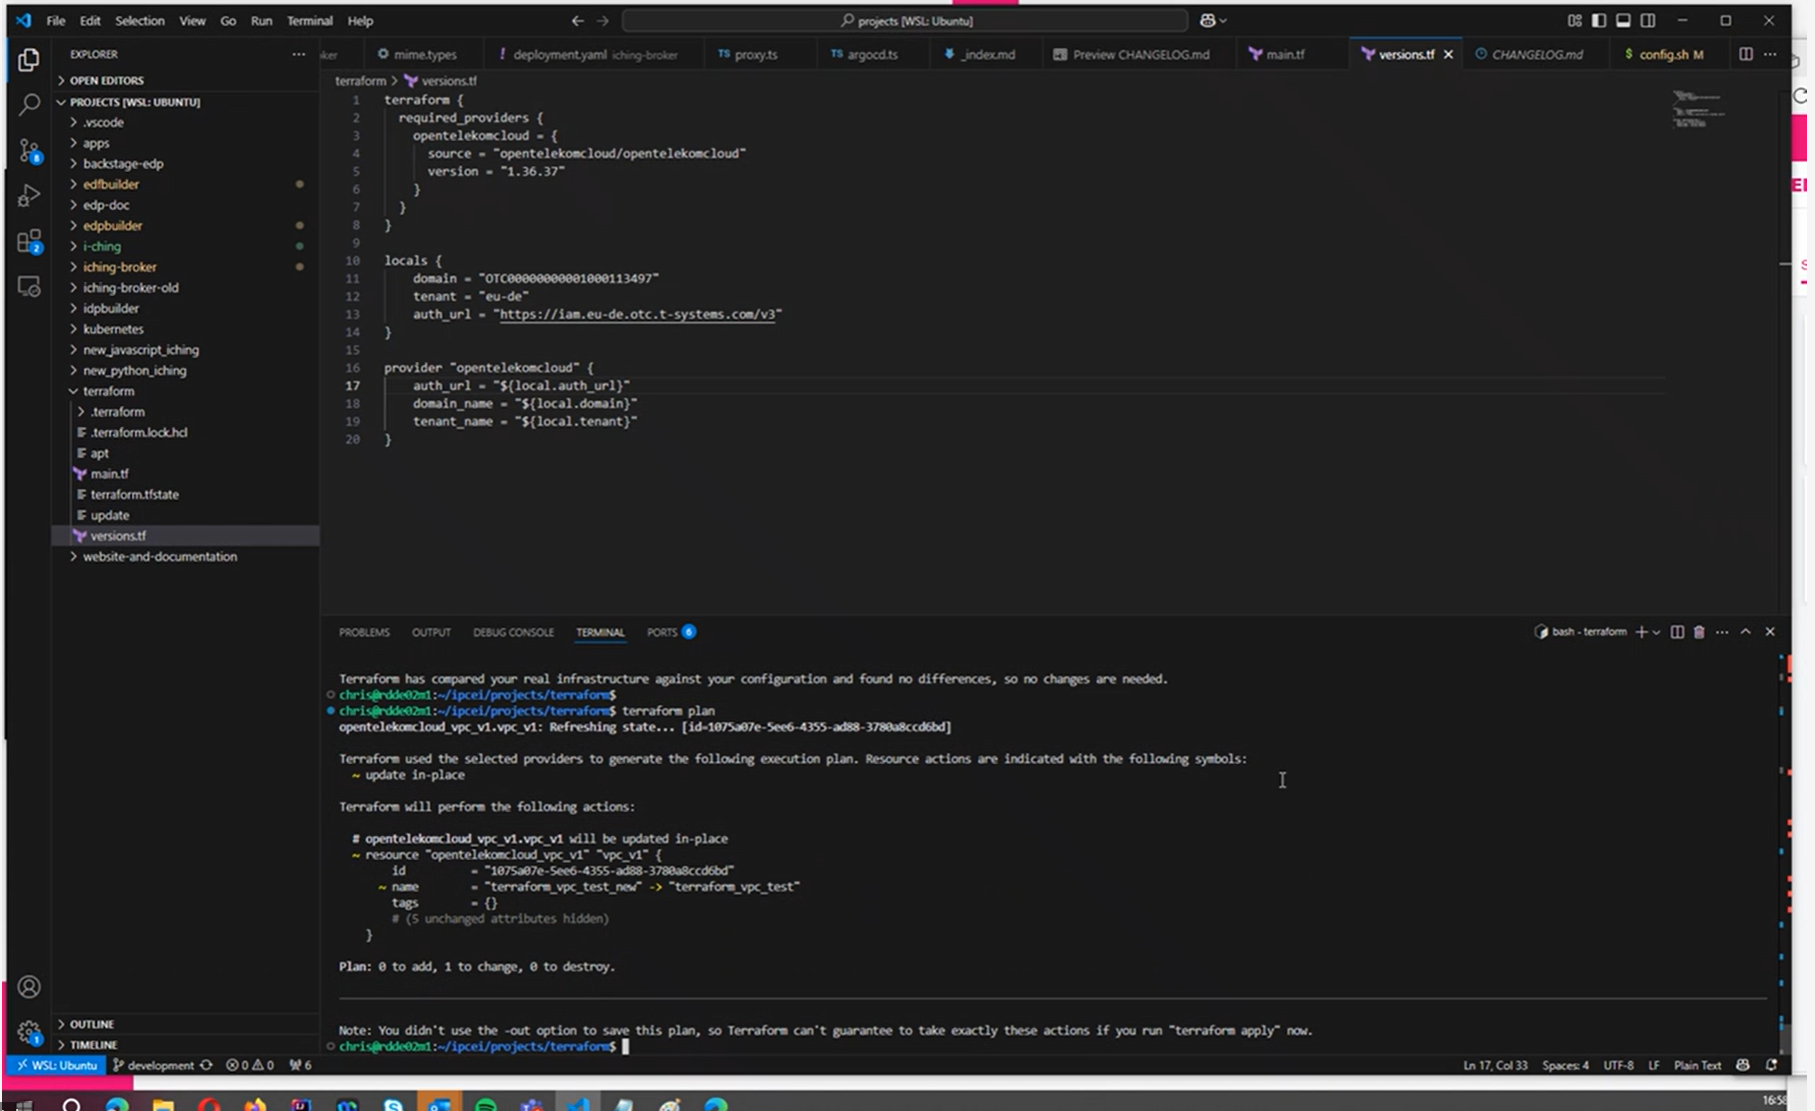1815x1111 pixels.
Task: Switch to the Ports panel tab
Action: coord(670,632)
